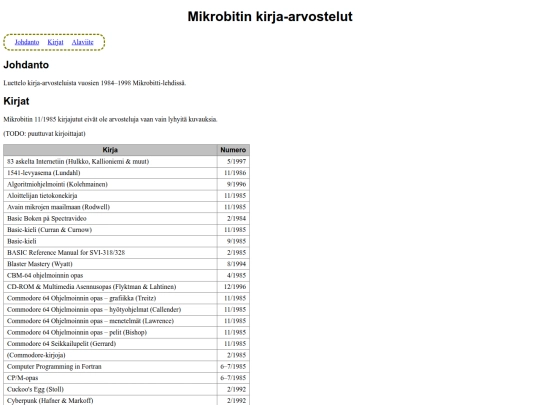Open the Alaviite navigation link
This screenshot has width=540, height=405.
(x=83, y=42)
